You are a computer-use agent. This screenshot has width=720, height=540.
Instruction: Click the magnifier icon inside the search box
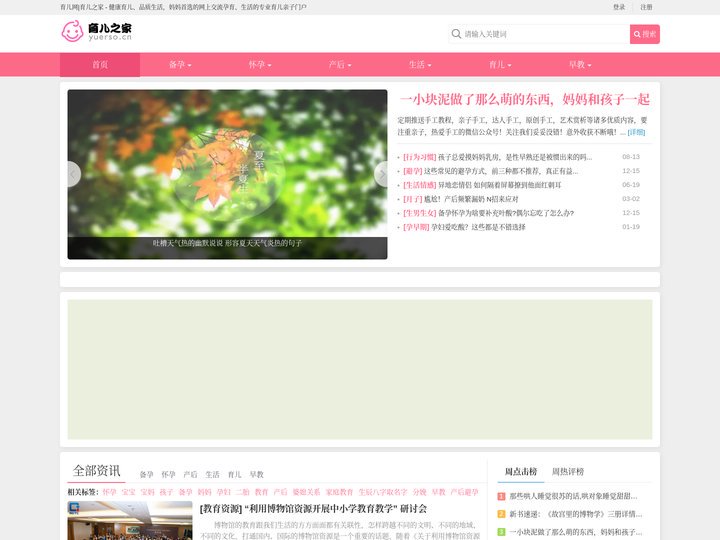click(x=456, y=34)
